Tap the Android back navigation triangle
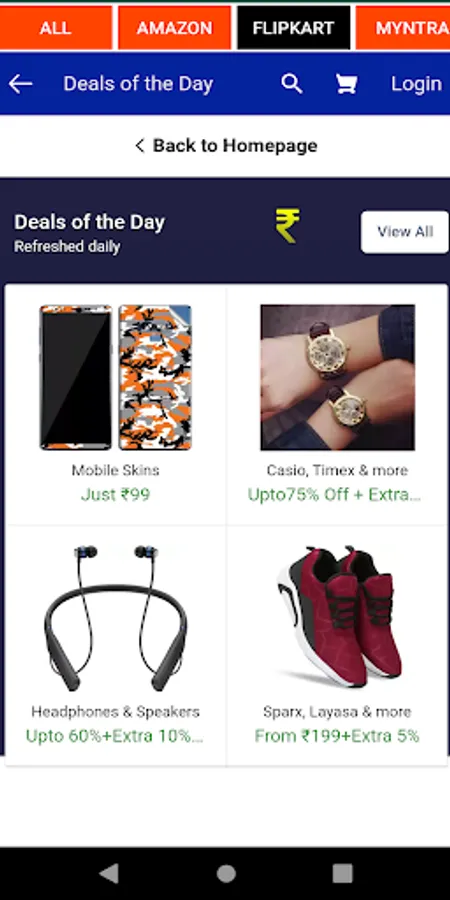Viewport: 450px width, 900px height. tap(108, 874)
